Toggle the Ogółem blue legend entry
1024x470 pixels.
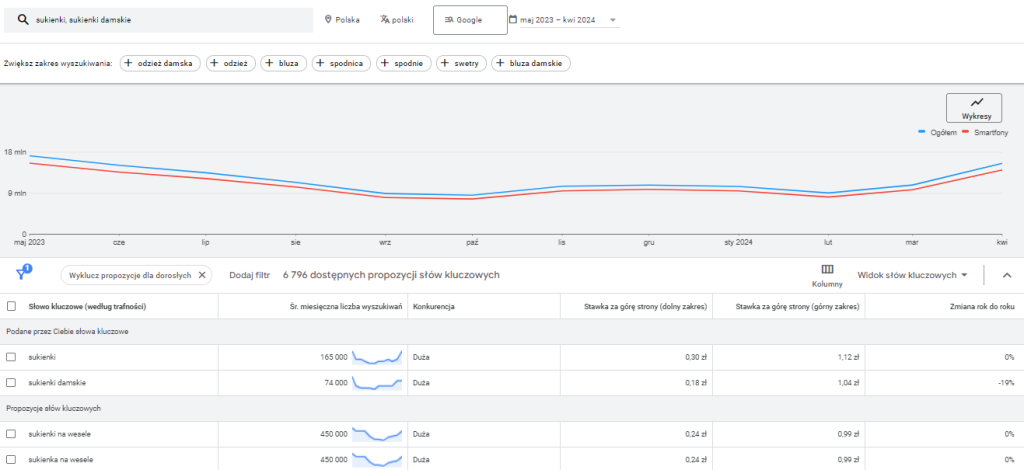[x=937, y=133]
